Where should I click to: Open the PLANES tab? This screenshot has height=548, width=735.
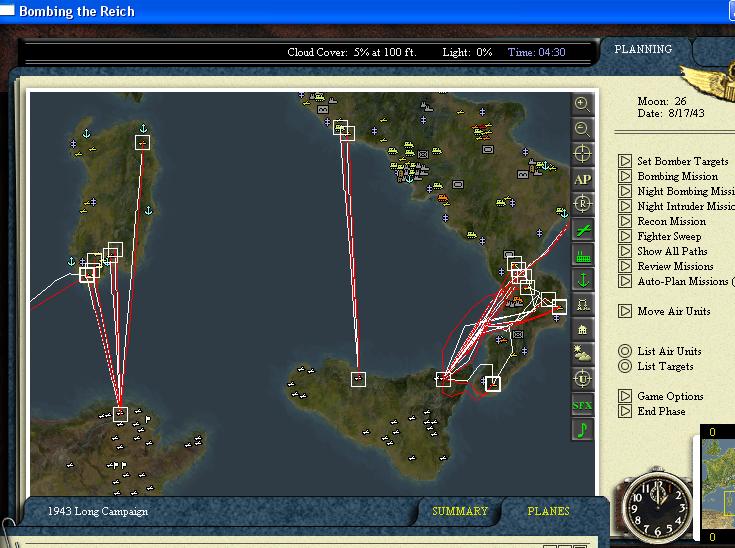coord(548,511)
